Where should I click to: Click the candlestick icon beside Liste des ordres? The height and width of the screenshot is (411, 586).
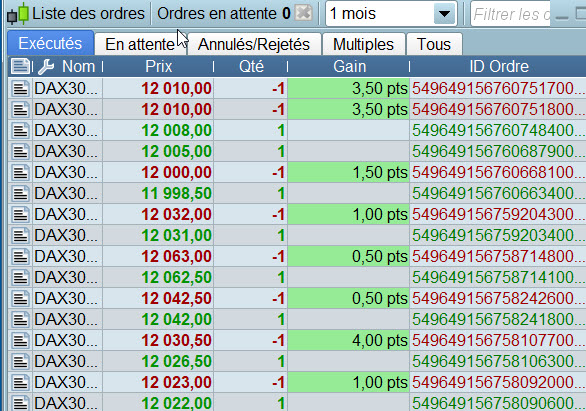(x=18, y=14)
